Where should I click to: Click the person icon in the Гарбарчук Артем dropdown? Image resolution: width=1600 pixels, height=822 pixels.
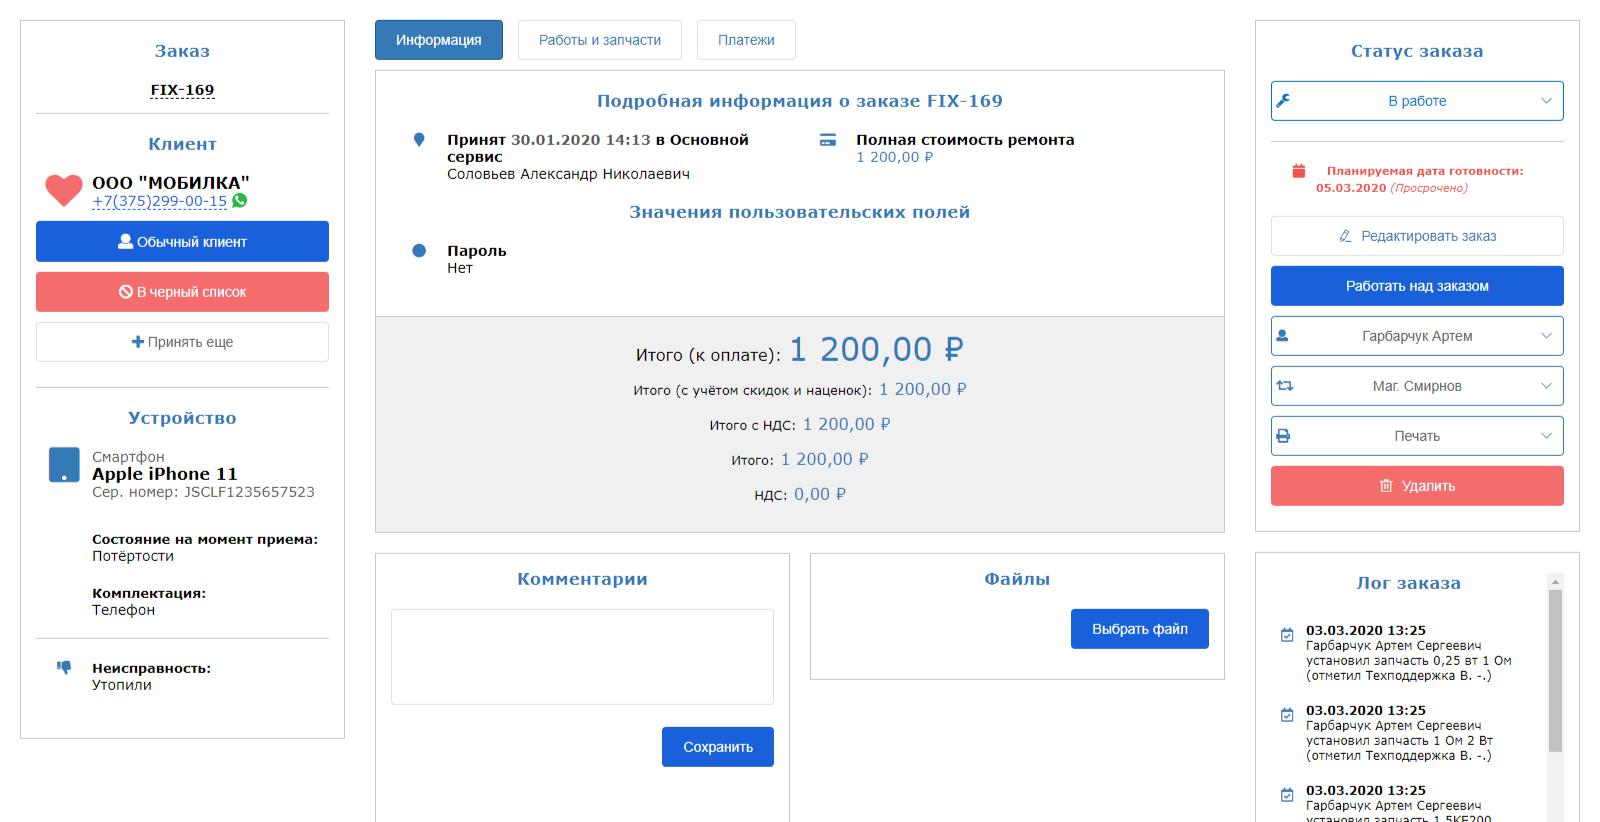(x=1283, y=336)
